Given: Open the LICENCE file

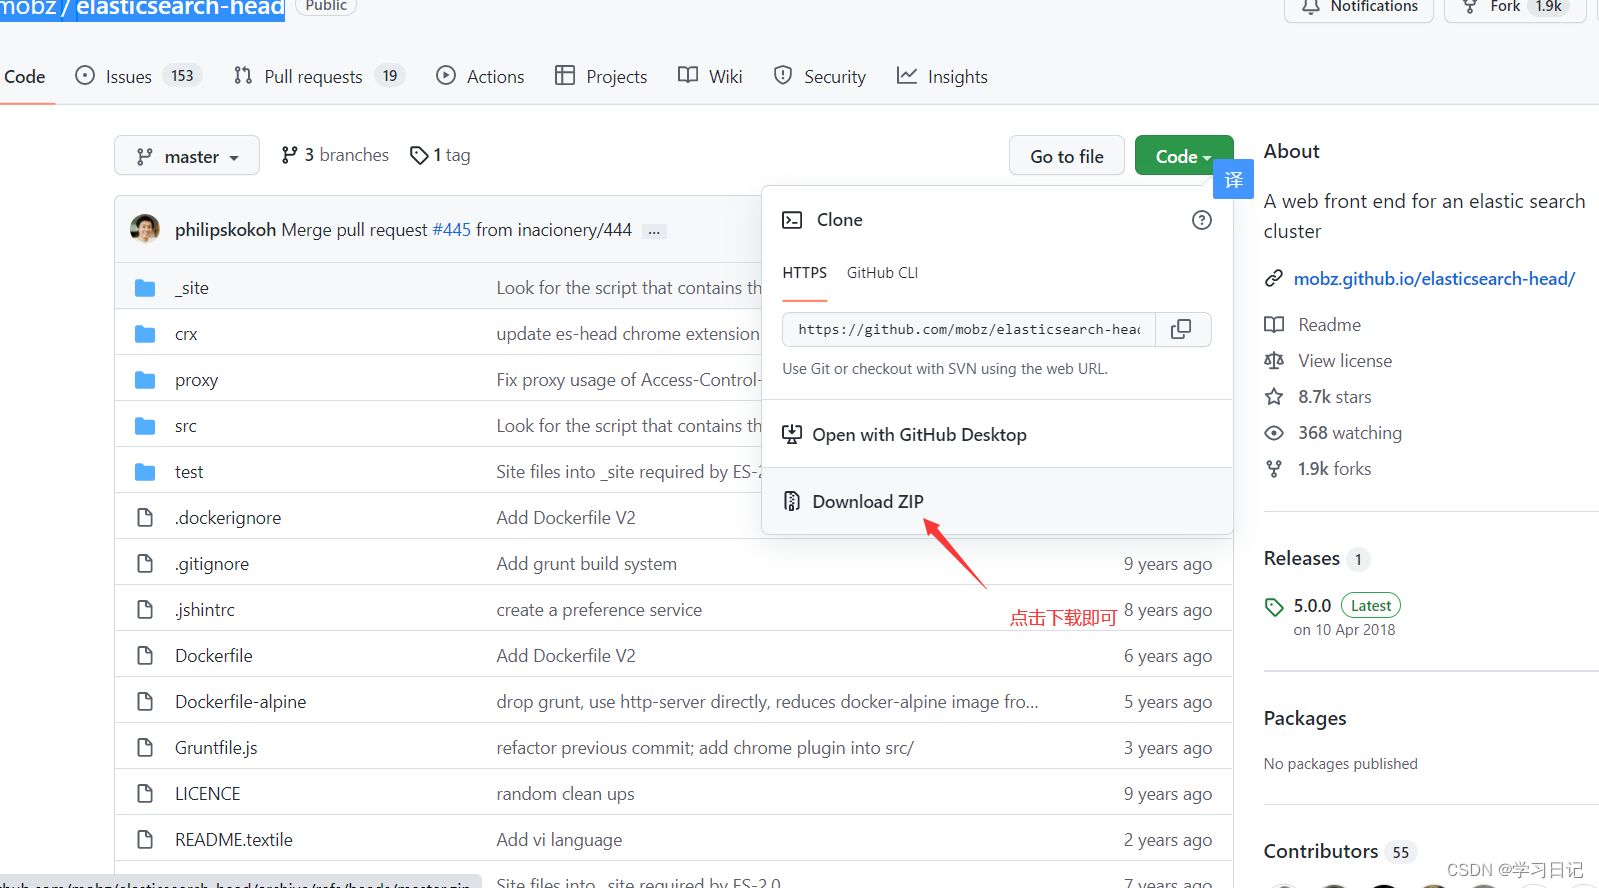Looking at the screenshot, I should (x=208, y=794).
